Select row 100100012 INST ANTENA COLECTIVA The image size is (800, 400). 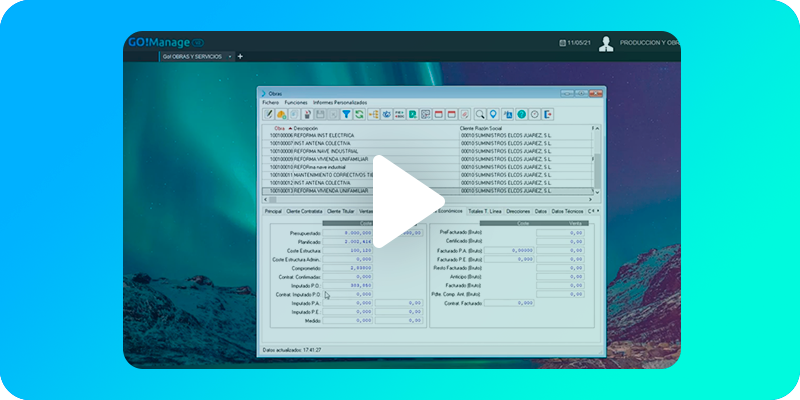[427, 183]
